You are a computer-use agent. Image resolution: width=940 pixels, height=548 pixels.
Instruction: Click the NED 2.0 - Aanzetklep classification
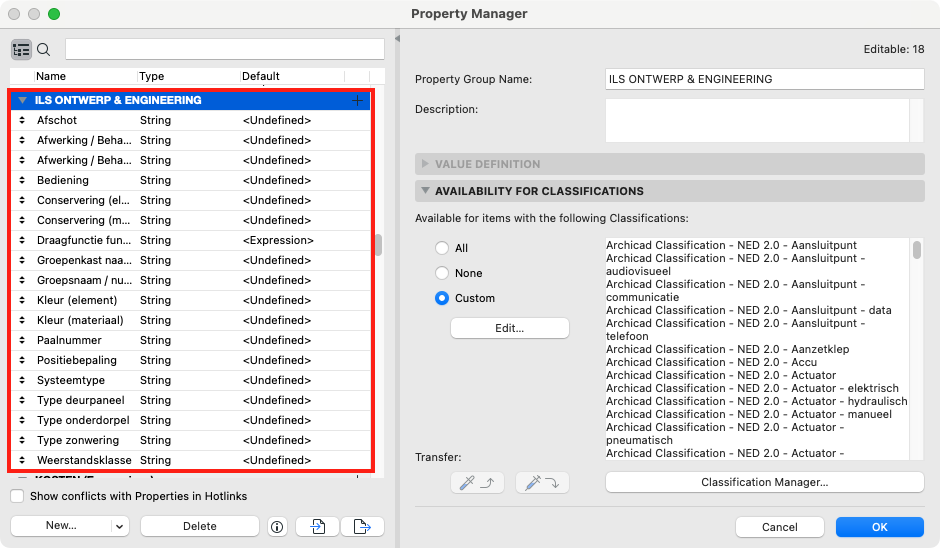[727, 349]
